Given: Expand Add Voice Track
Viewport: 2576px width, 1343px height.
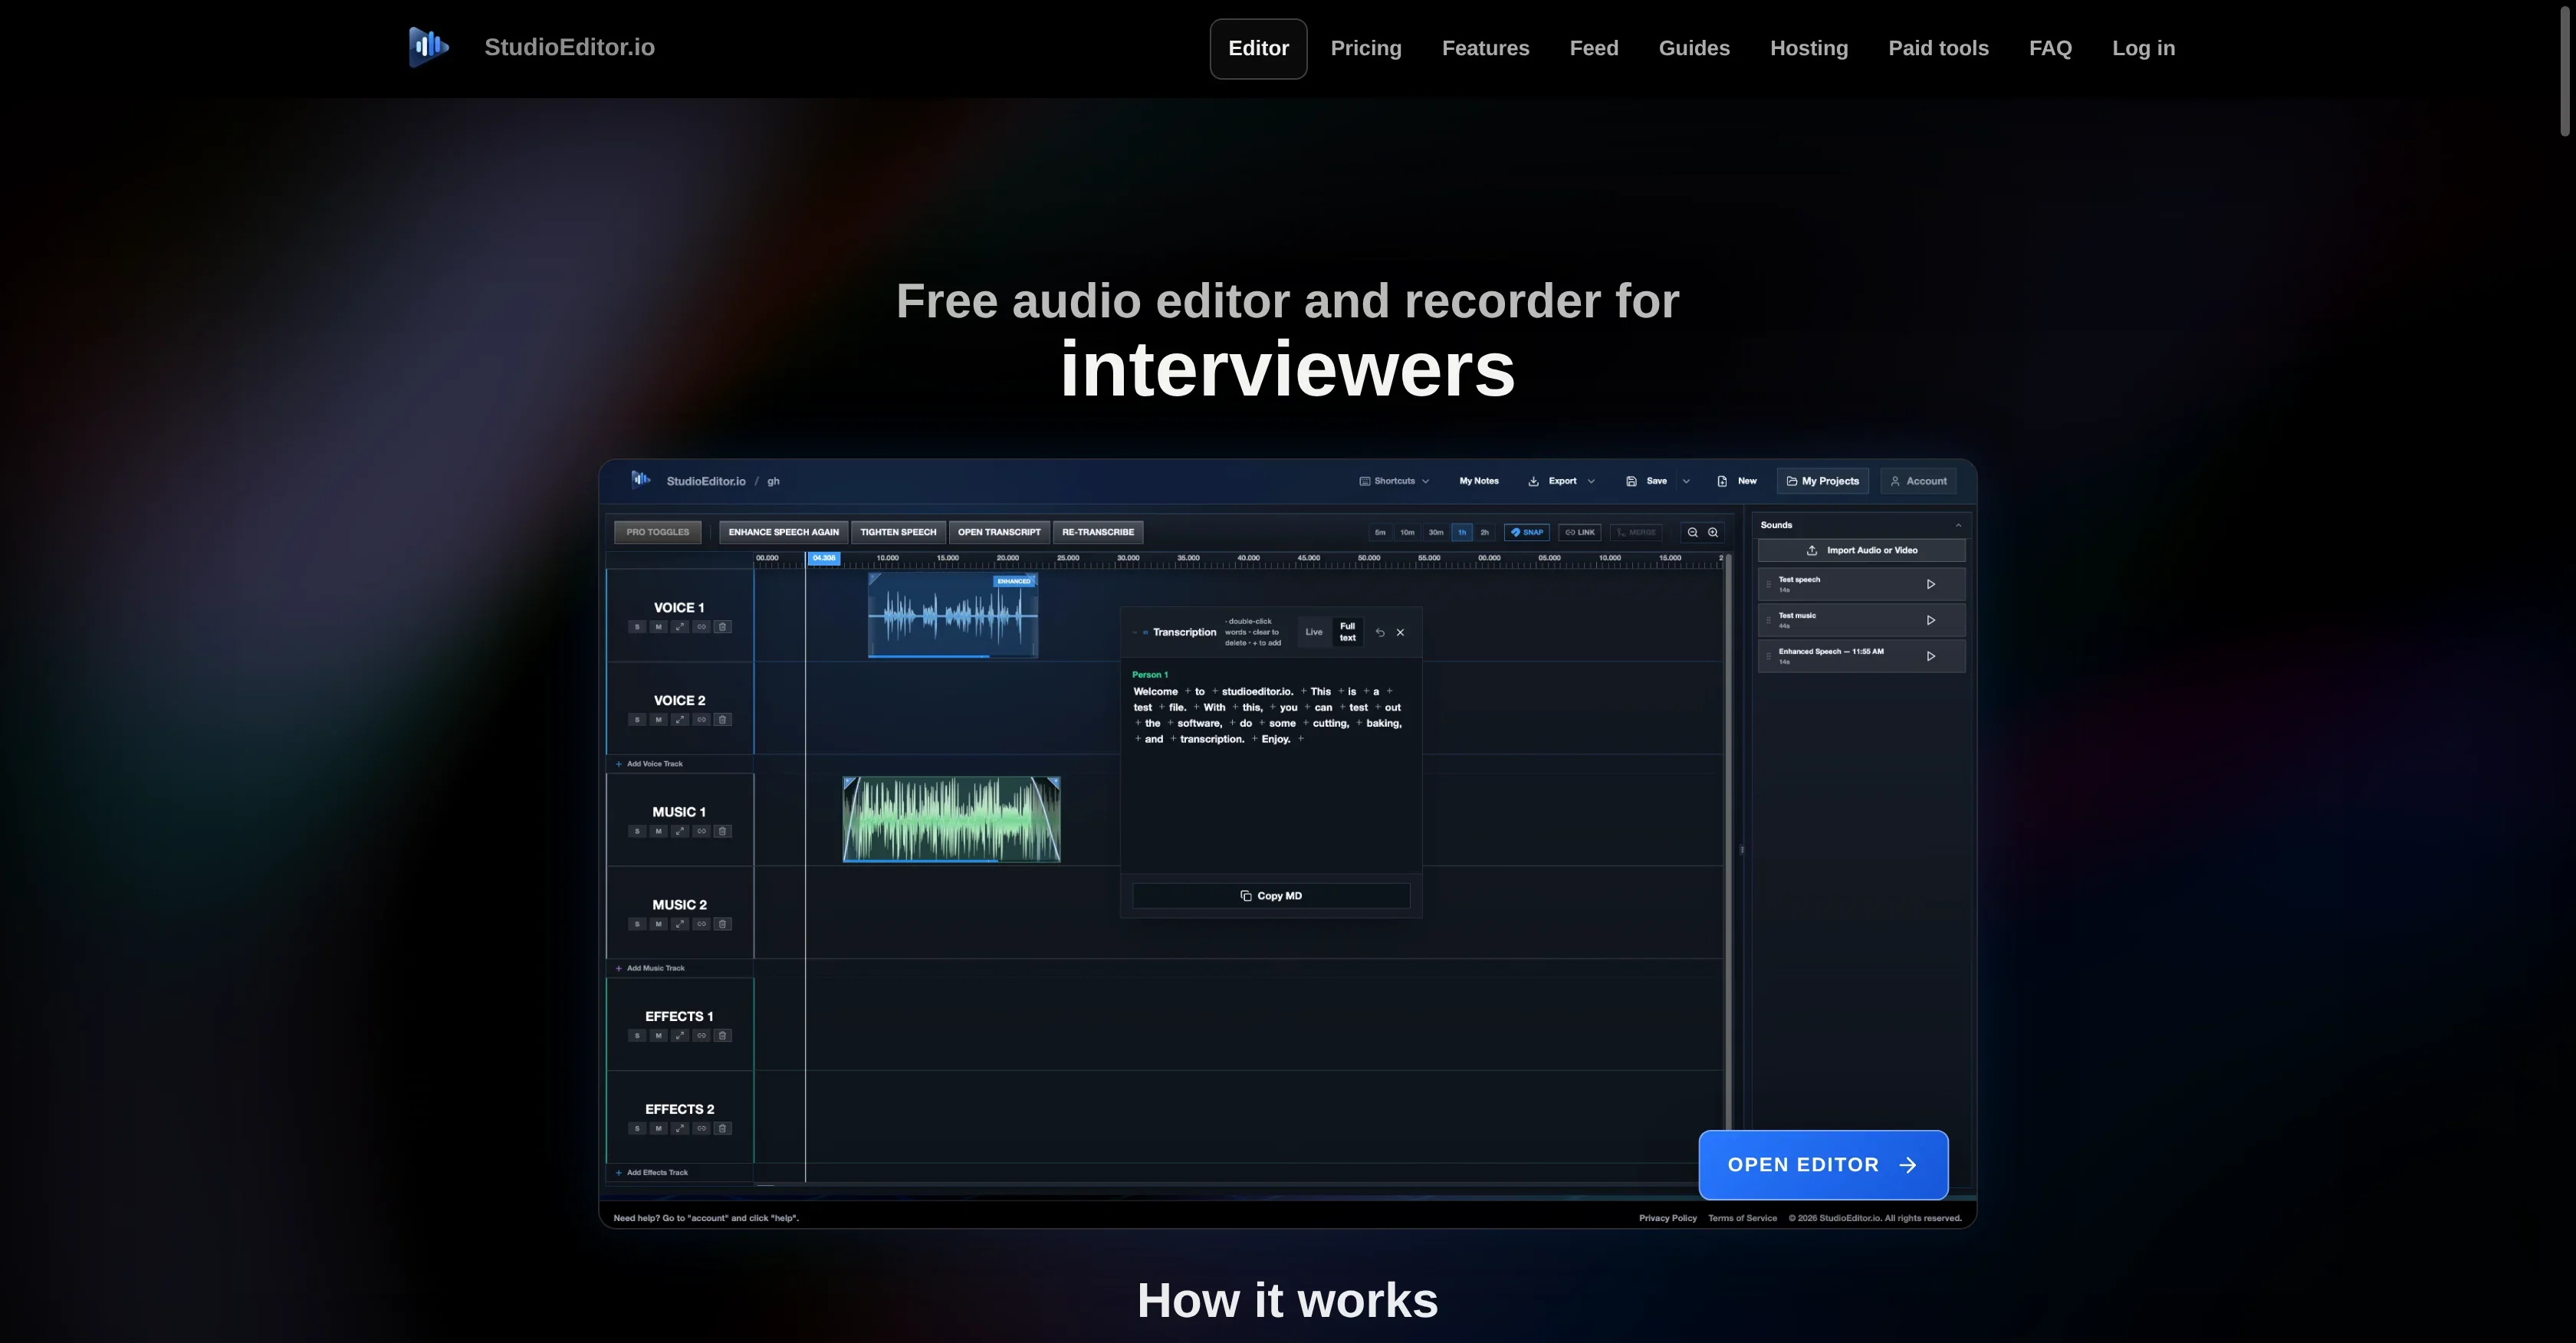Looking at the screenshot, I should click(x=649, y=764).
